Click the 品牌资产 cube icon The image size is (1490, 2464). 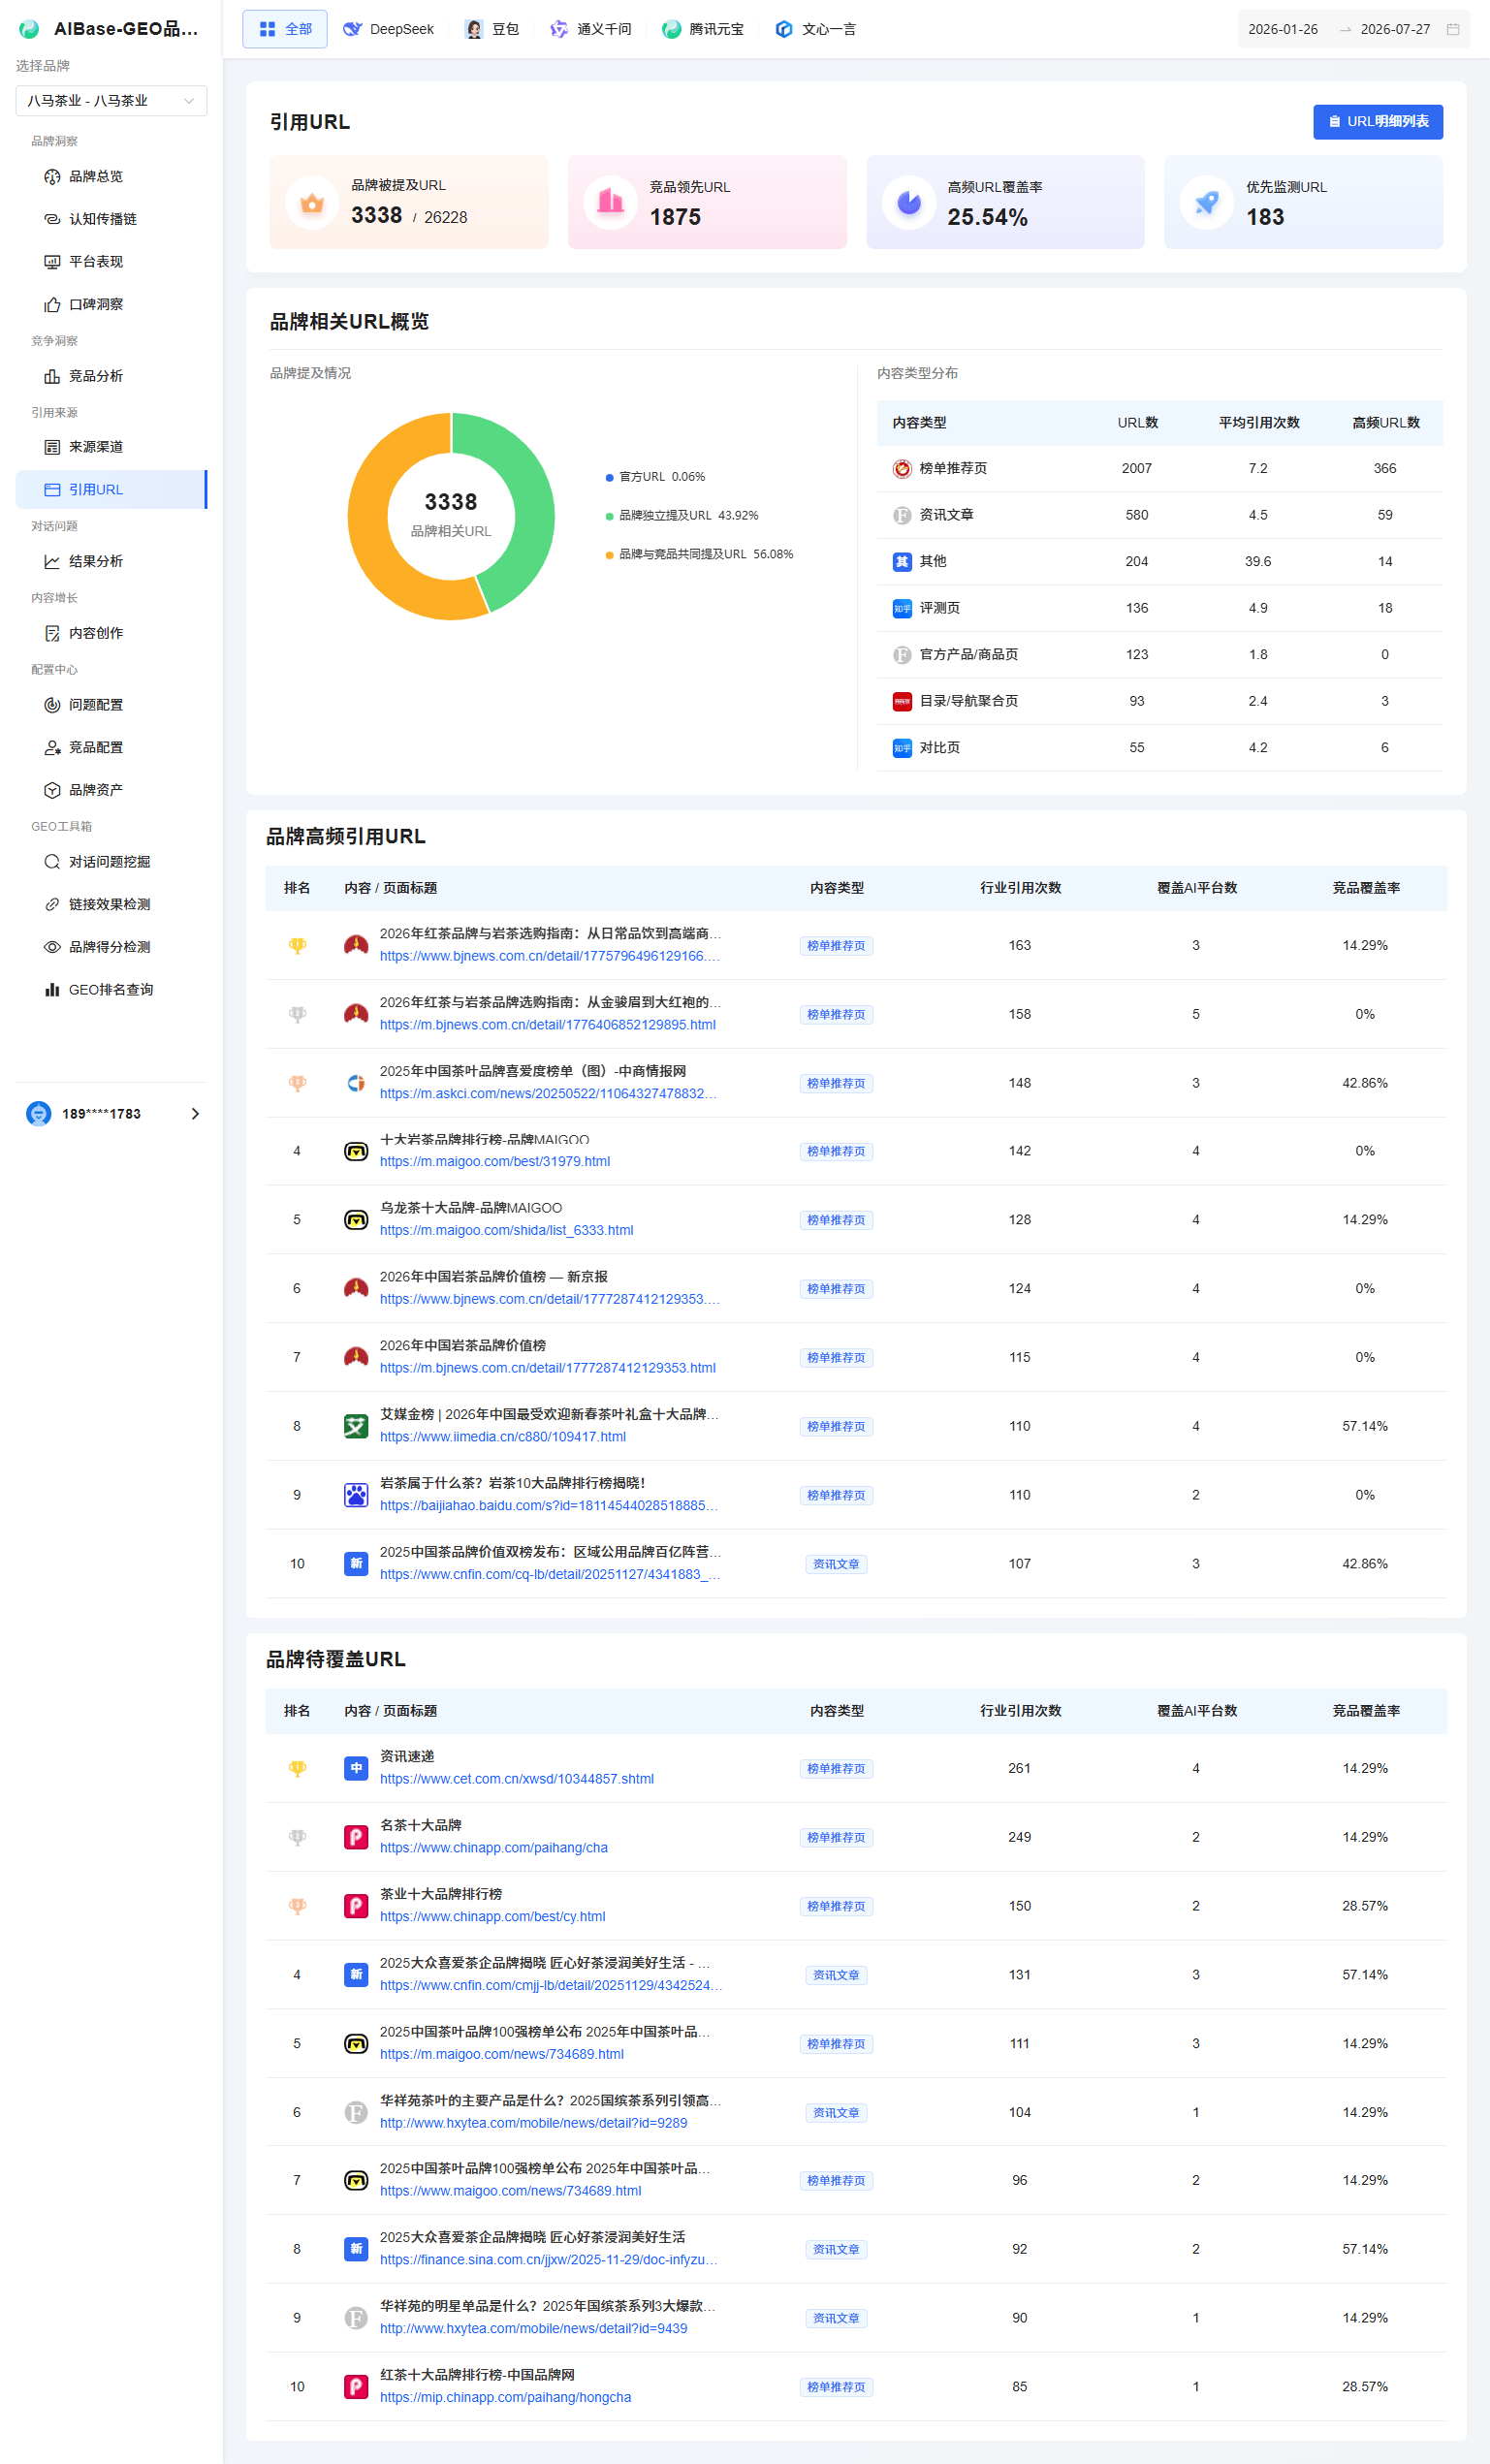52,790
